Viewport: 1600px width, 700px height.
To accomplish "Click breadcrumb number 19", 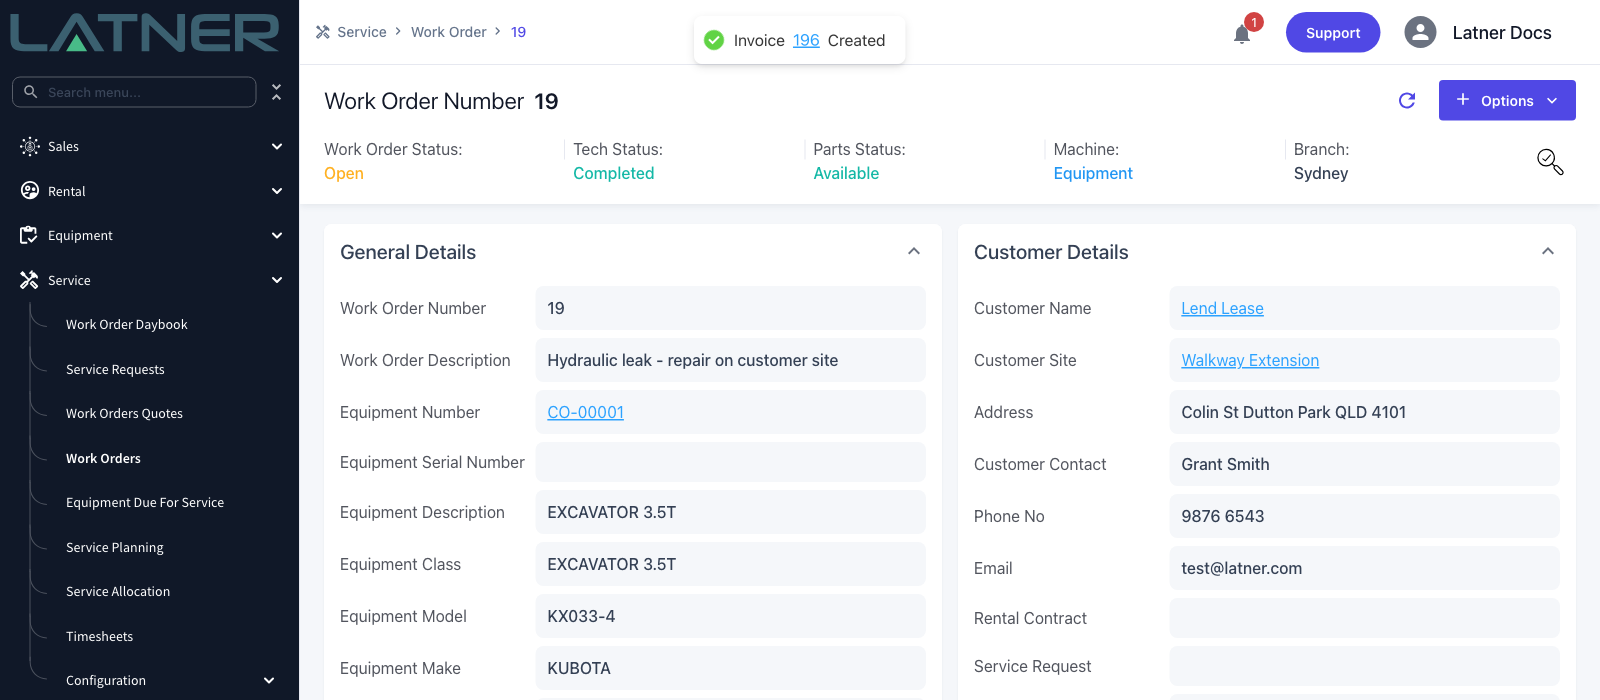I will coord(518,32).
